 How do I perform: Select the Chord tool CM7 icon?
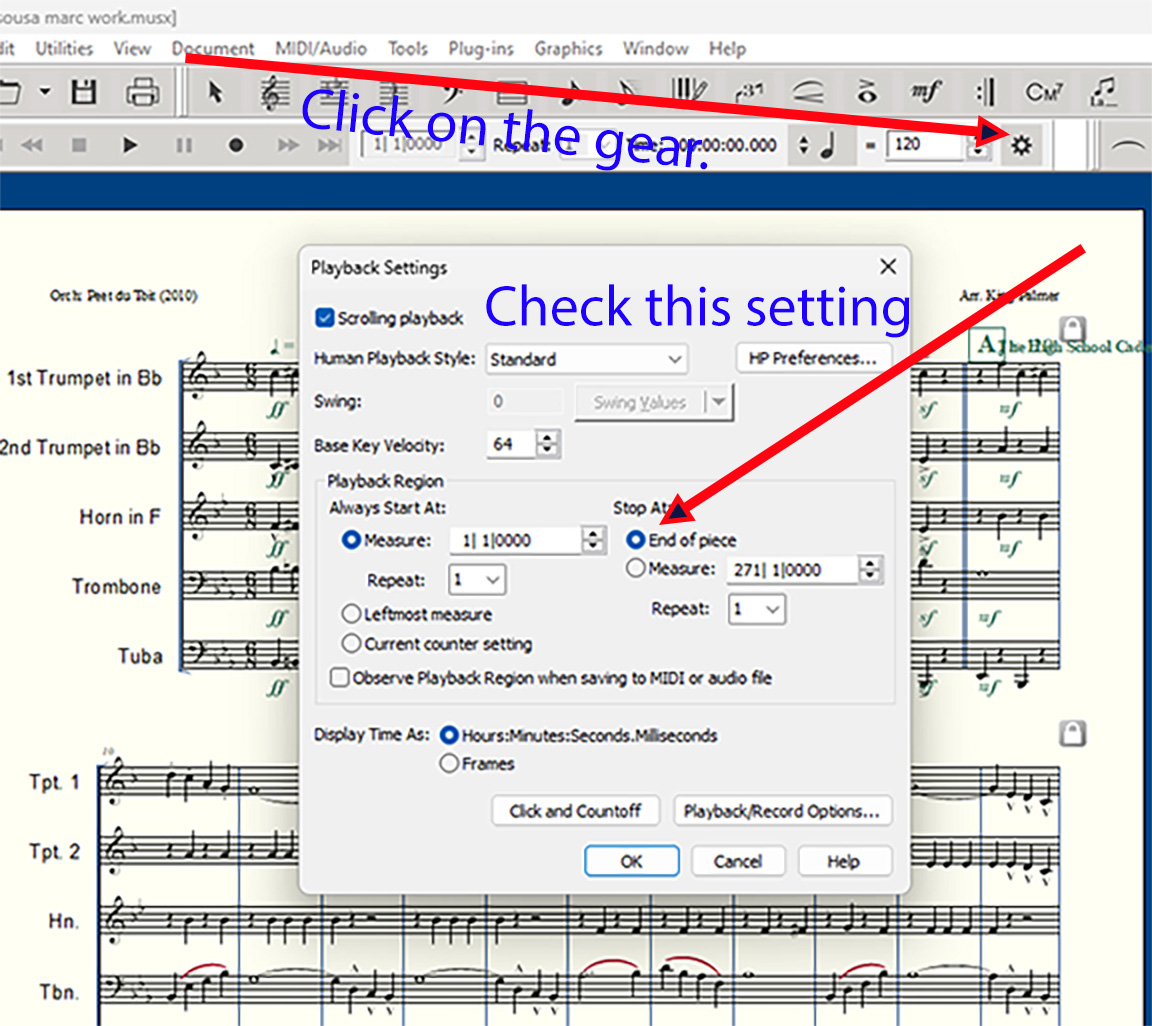tap(1044, 93)
